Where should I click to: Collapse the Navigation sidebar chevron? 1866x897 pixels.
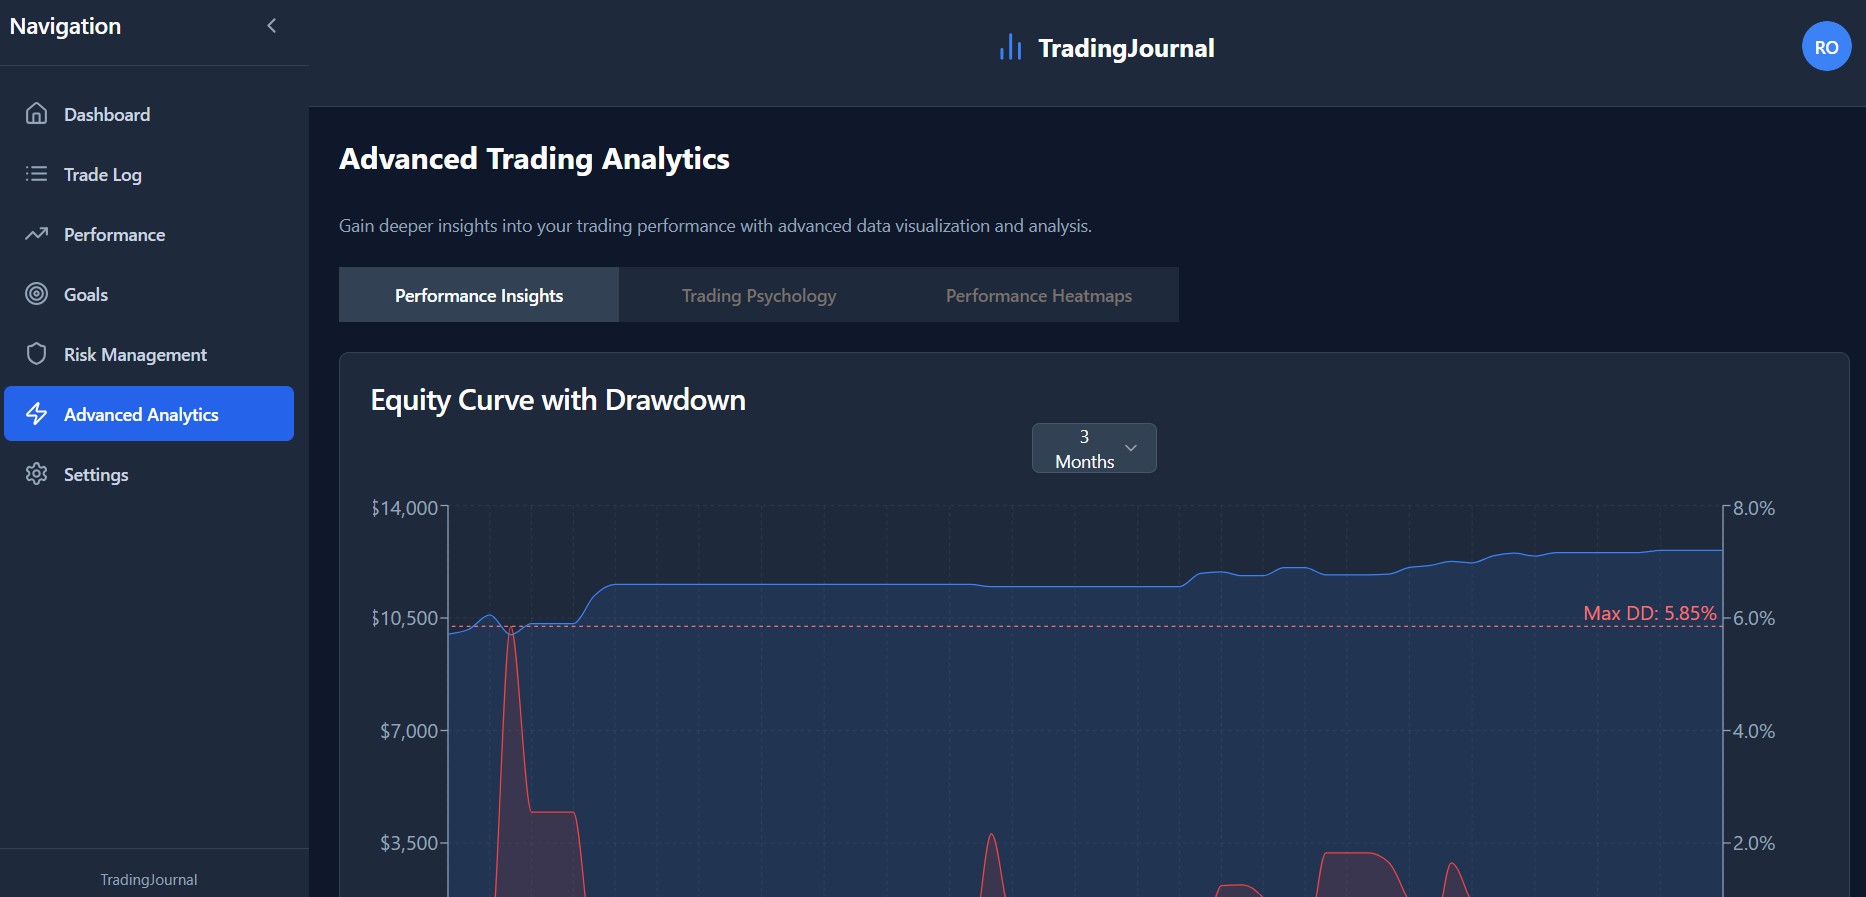coord(271,26)
